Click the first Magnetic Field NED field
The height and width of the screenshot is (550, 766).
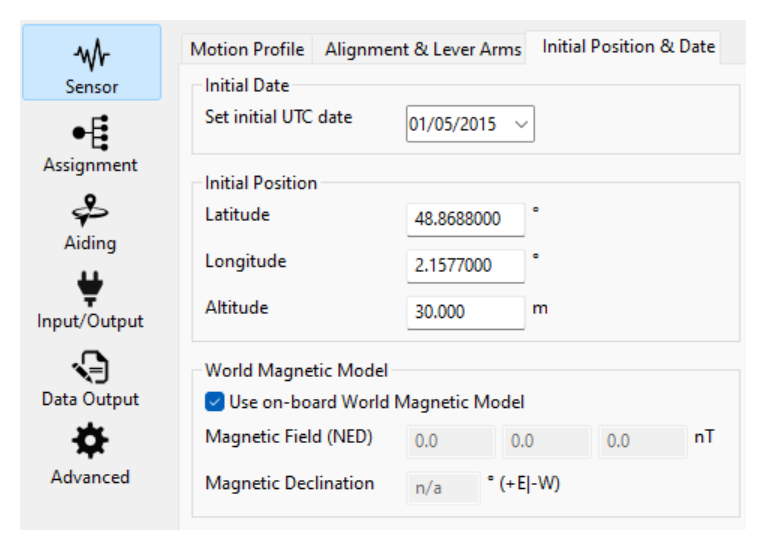[x=450, y=442]
